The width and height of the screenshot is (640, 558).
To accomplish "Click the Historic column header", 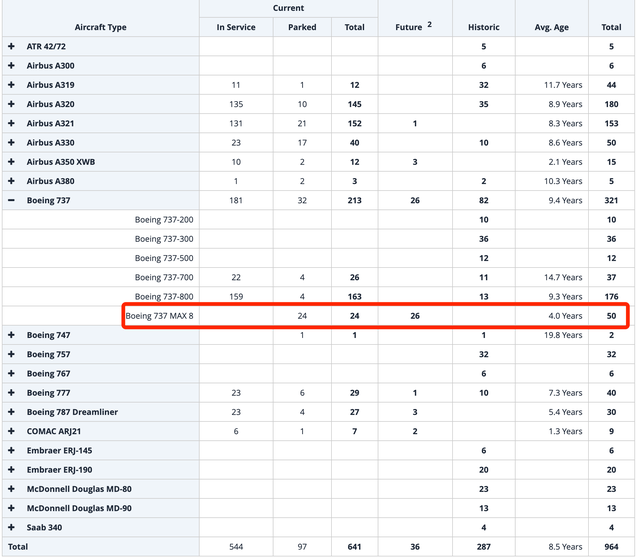I will (x=483, y=27).
